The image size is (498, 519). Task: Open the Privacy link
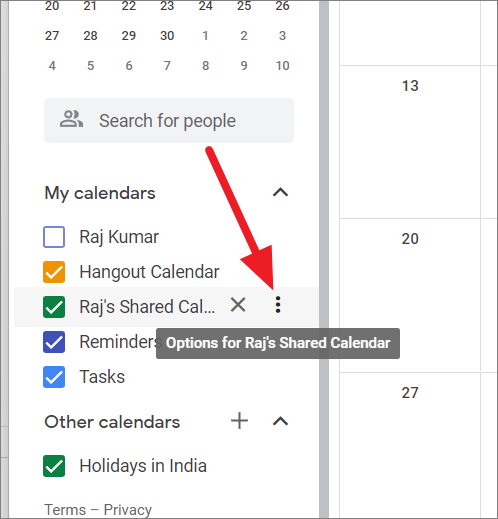[128, 510]
